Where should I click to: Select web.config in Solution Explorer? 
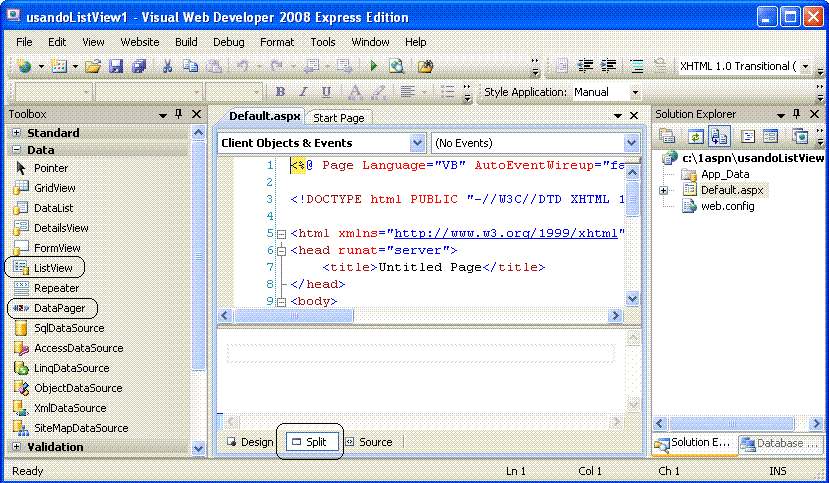[727, 206]
